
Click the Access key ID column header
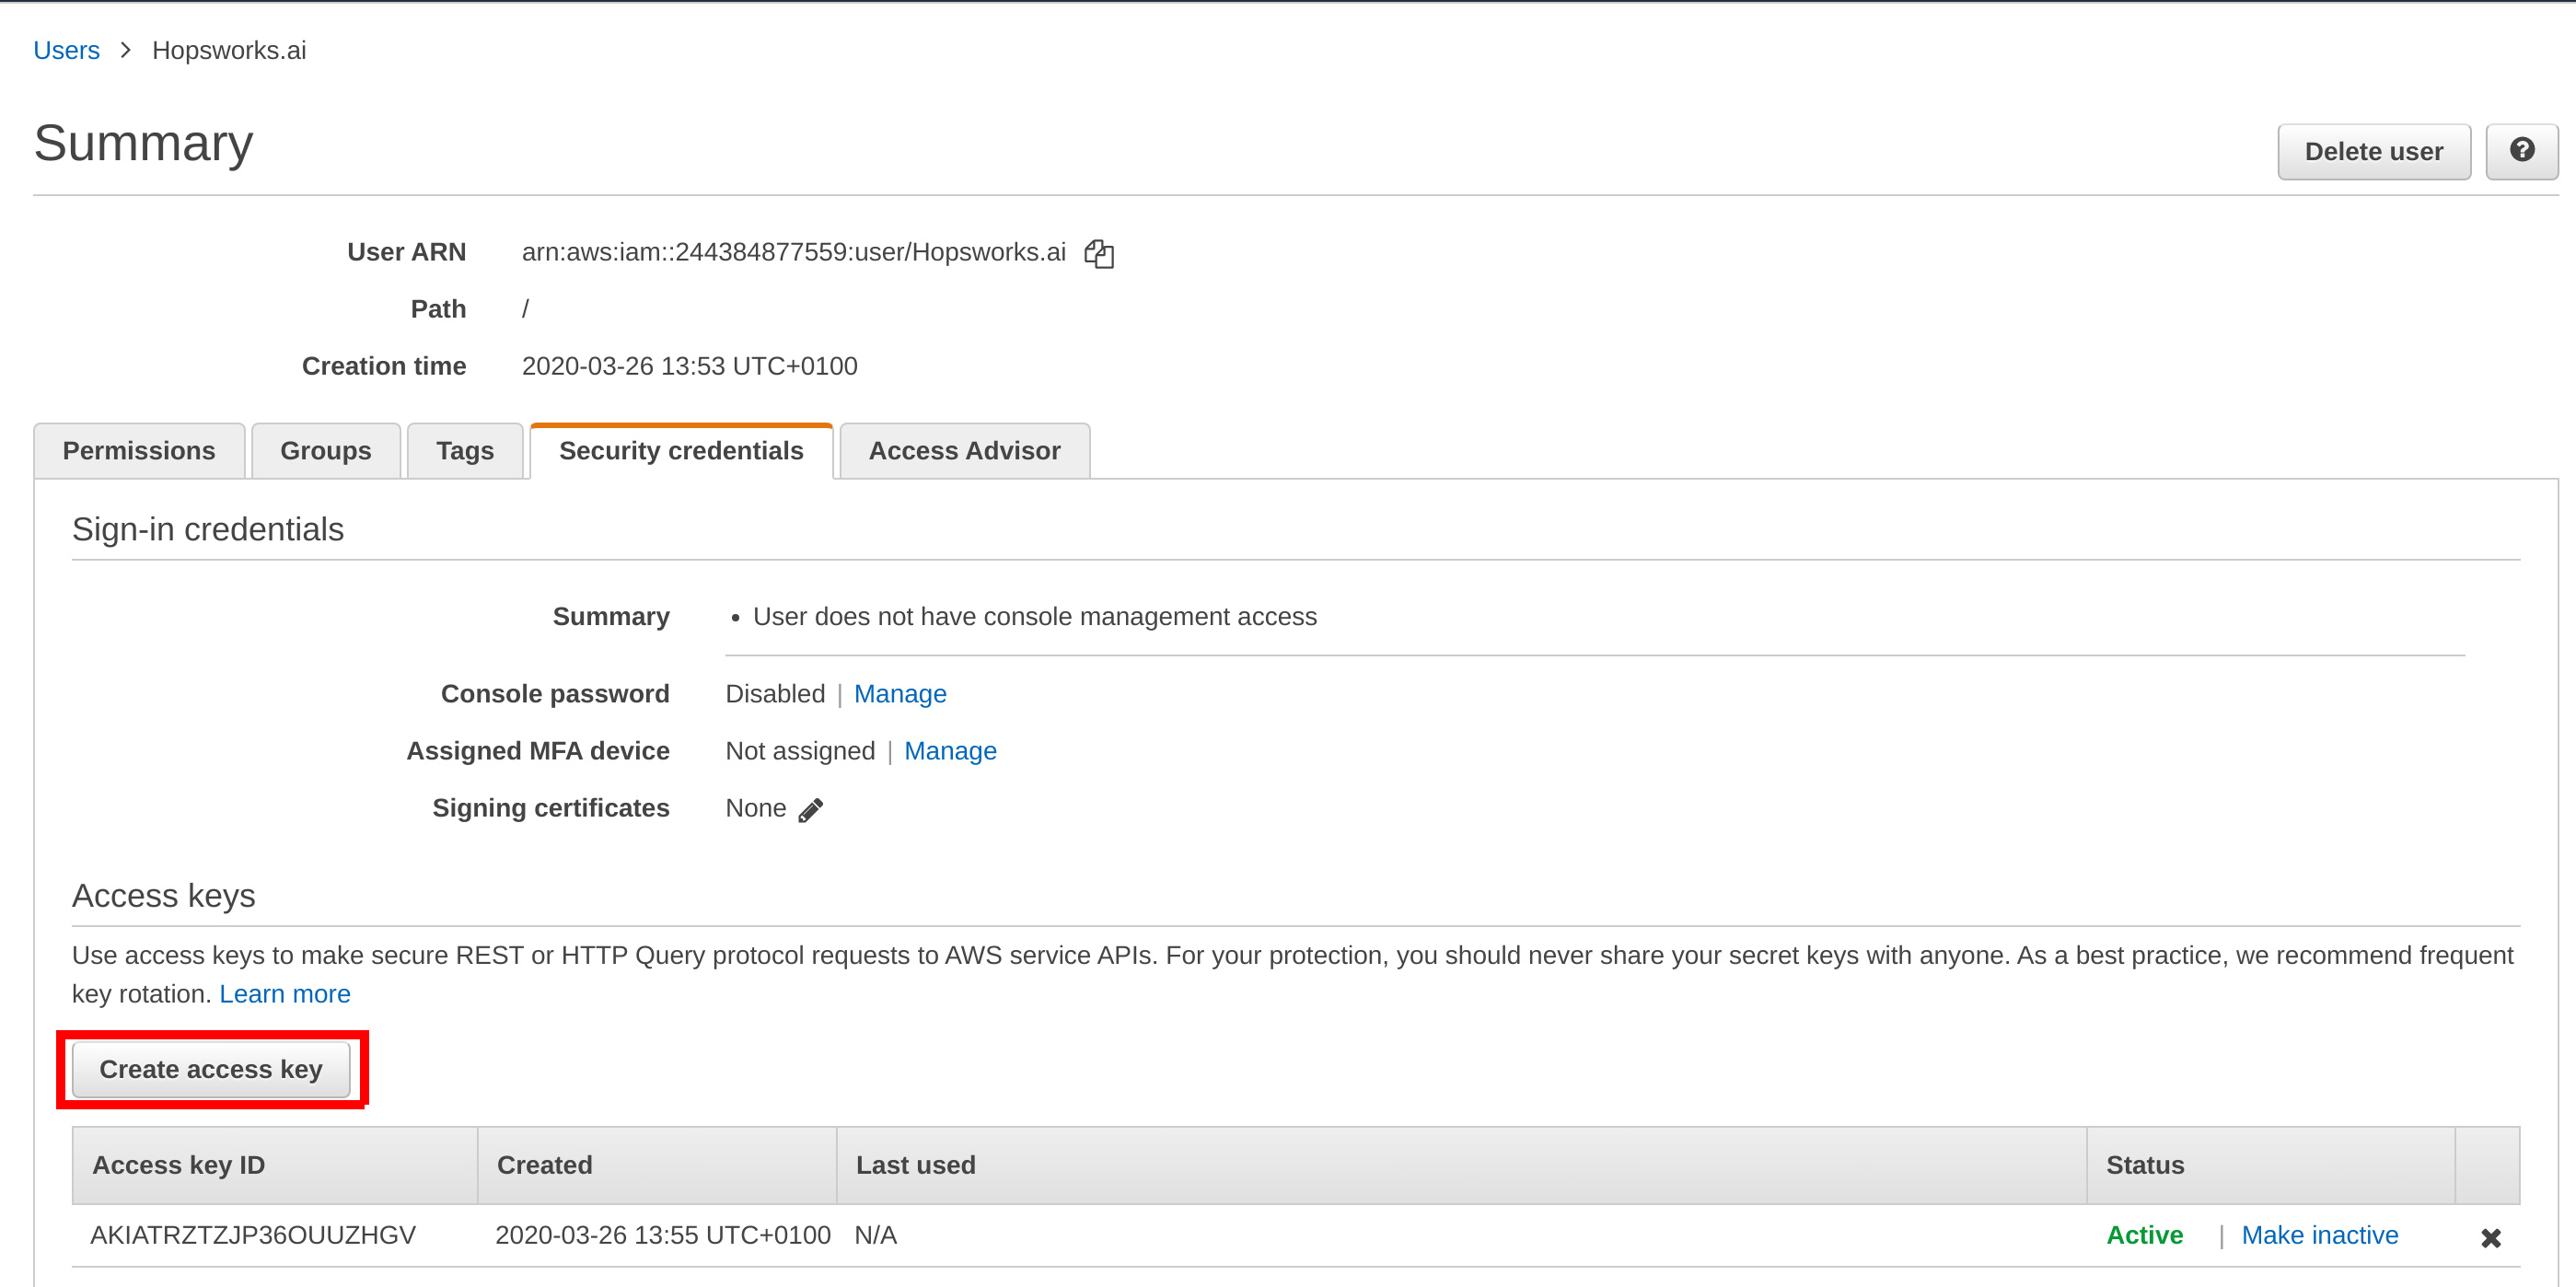coord(179,1165)
